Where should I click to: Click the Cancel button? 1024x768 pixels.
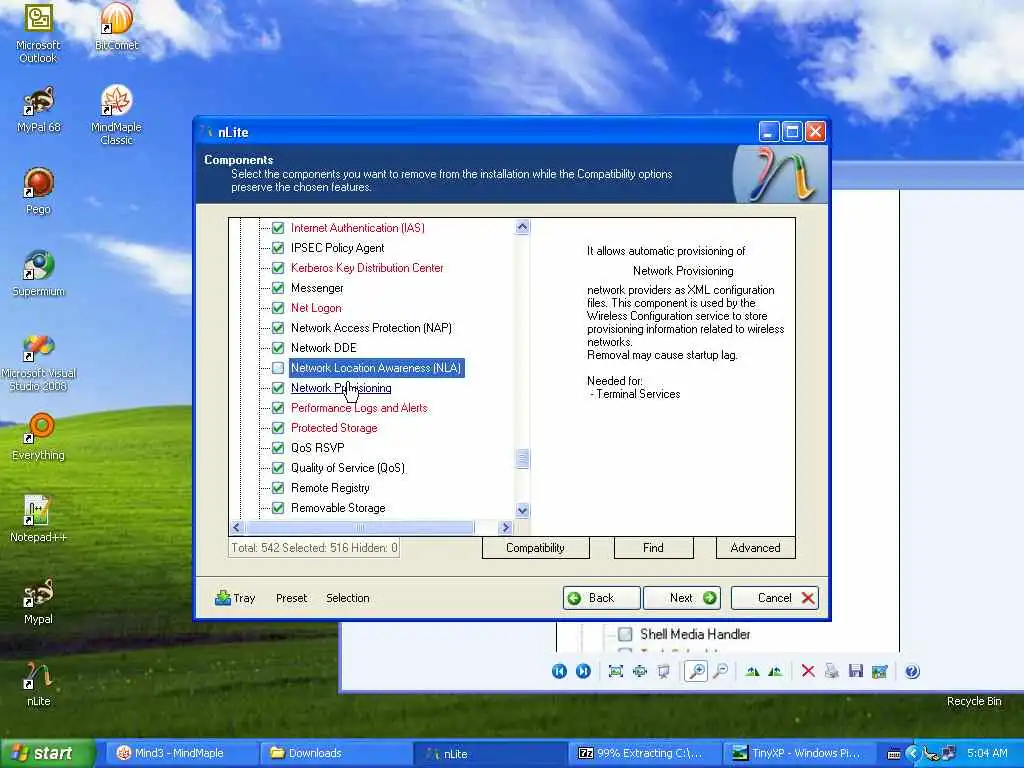[x=775, y=598]
